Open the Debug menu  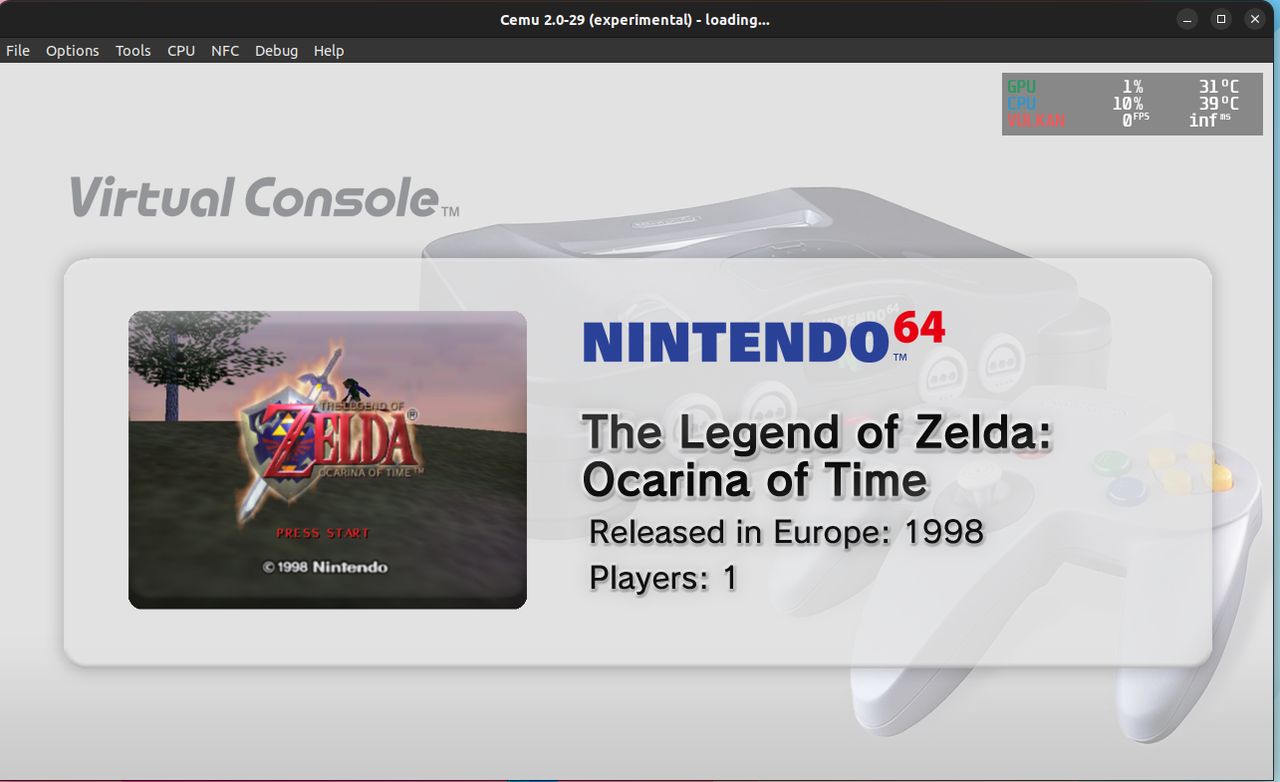(276, 51)
